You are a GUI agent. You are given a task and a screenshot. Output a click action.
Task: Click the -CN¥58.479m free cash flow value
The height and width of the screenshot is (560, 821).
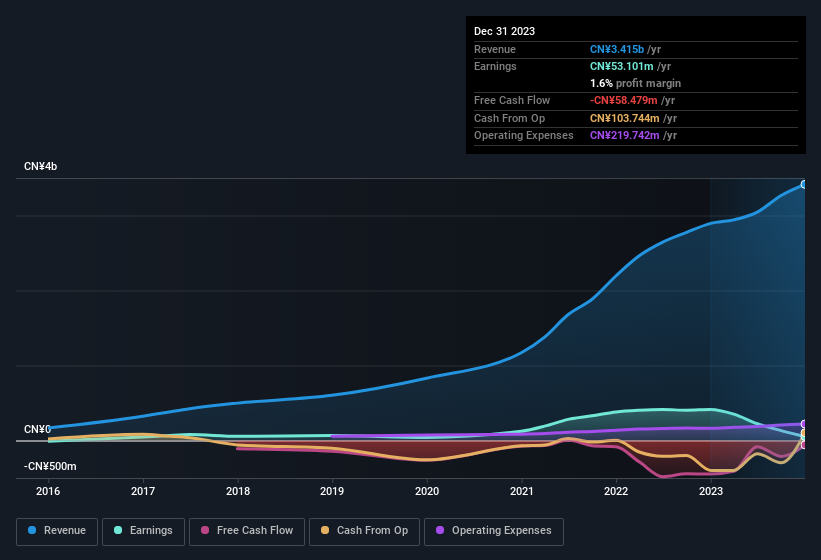pos(624,100)
